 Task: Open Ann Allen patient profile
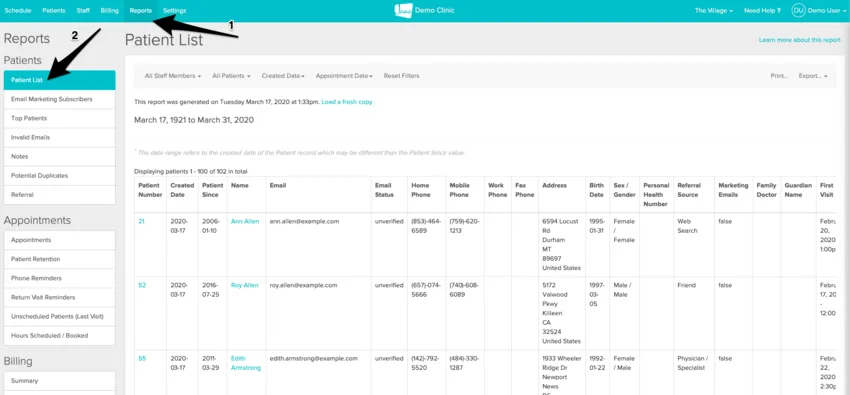pyautogui.click(x=245, y=221)
